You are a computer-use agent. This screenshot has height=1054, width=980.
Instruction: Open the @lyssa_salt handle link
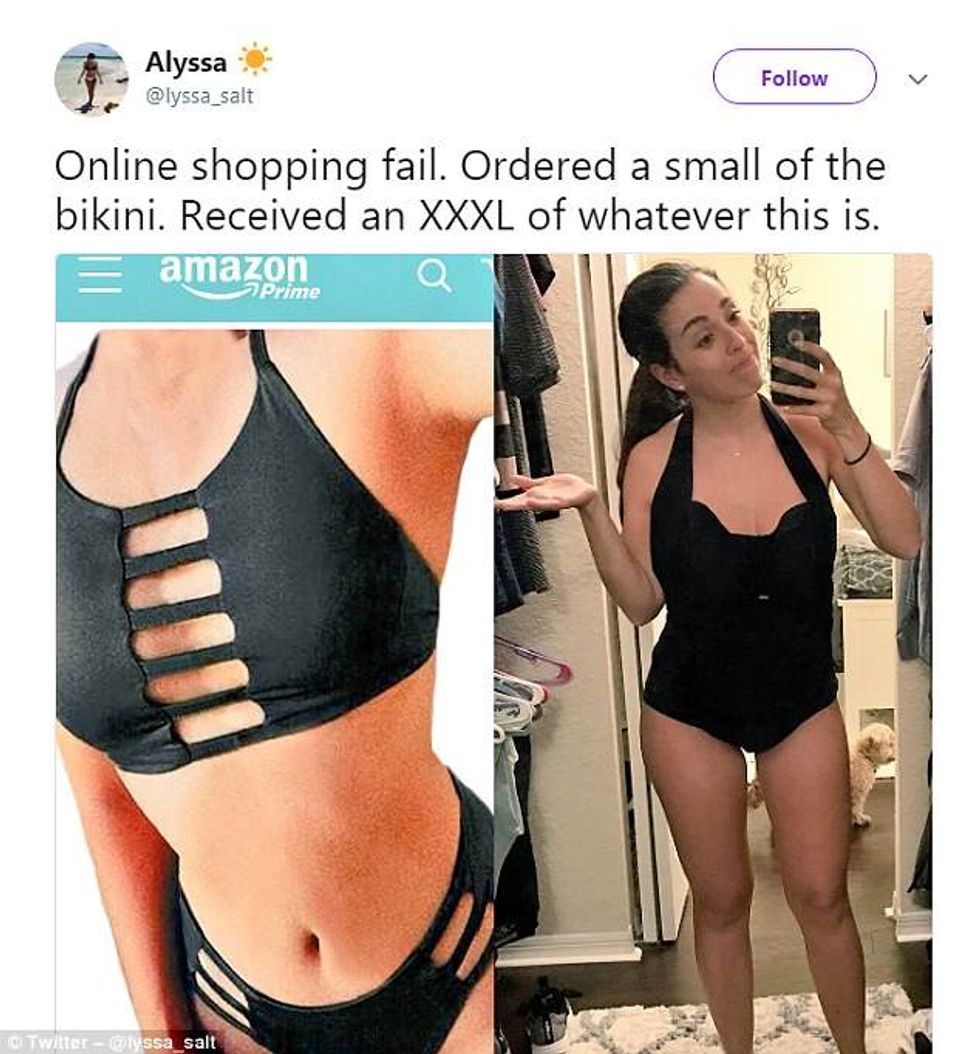click(200, 96)
